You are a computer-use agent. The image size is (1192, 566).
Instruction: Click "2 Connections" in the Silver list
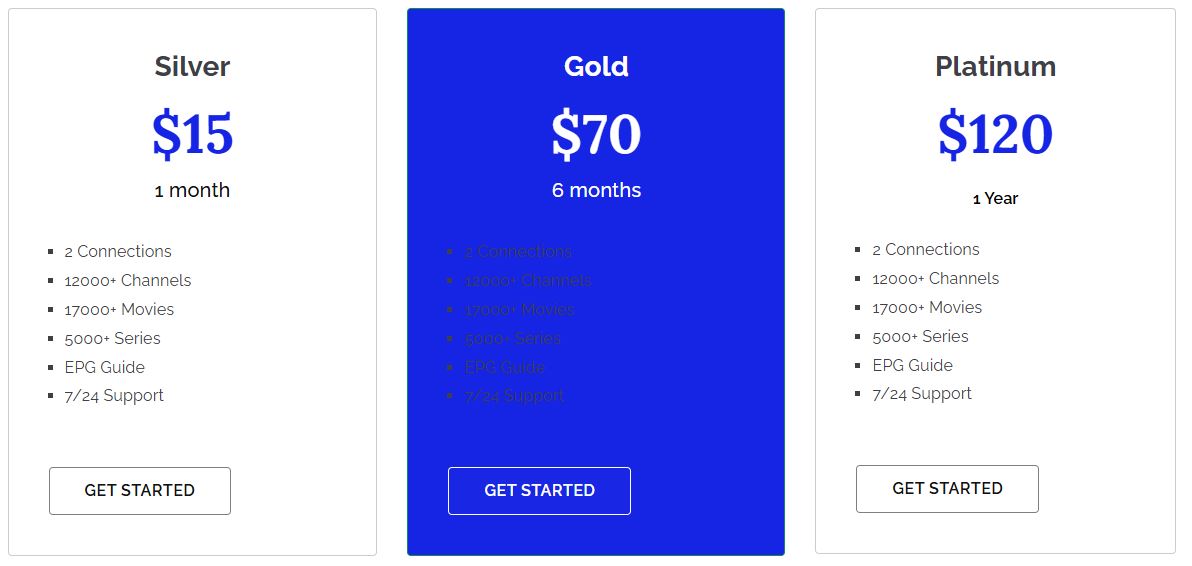pyautogui.click(x=118, y=251)
